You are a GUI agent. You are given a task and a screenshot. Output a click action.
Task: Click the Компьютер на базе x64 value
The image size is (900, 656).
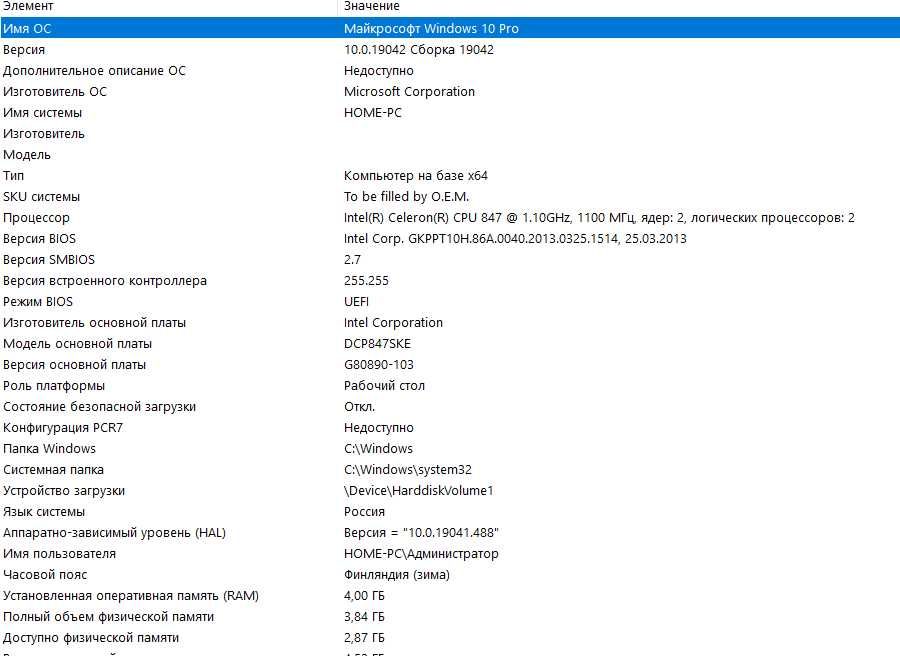pyautogui.click(x=416, y=176)
